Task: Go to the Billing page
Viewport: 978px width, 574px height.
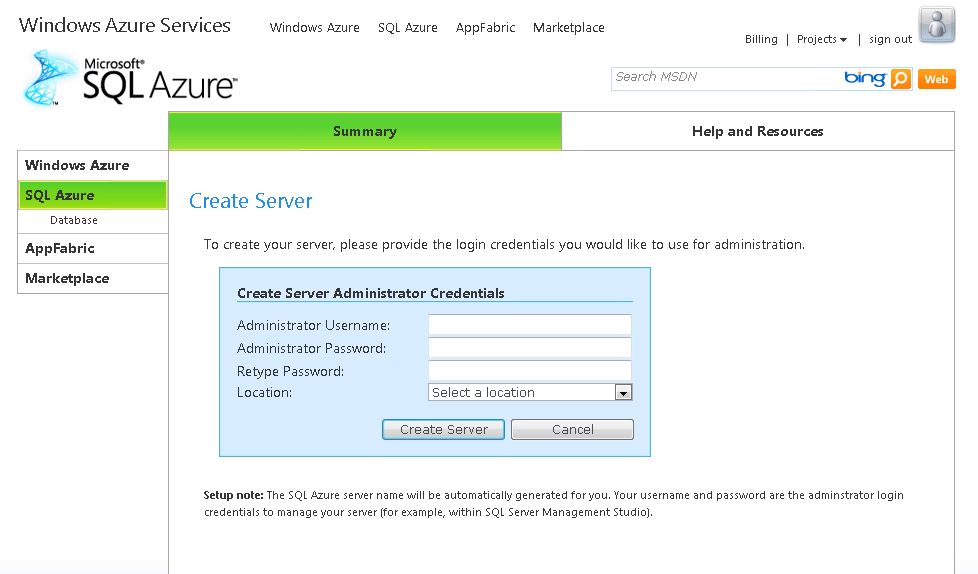Action: tap(761, 39)
